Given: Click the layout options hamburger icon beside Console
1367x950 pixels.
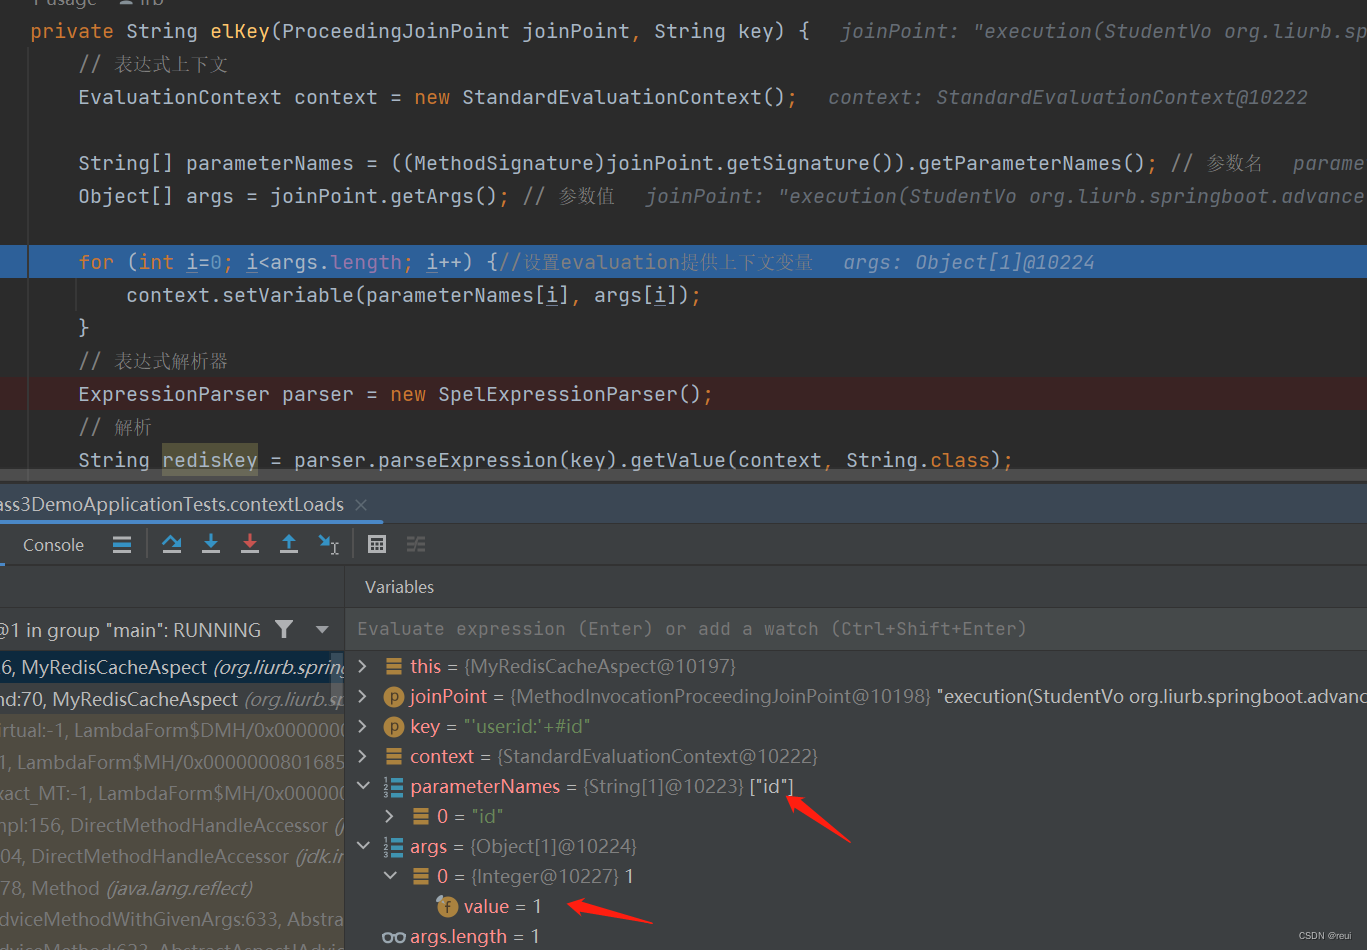Looking at the screenshot, I should click(x=121, y=544).
